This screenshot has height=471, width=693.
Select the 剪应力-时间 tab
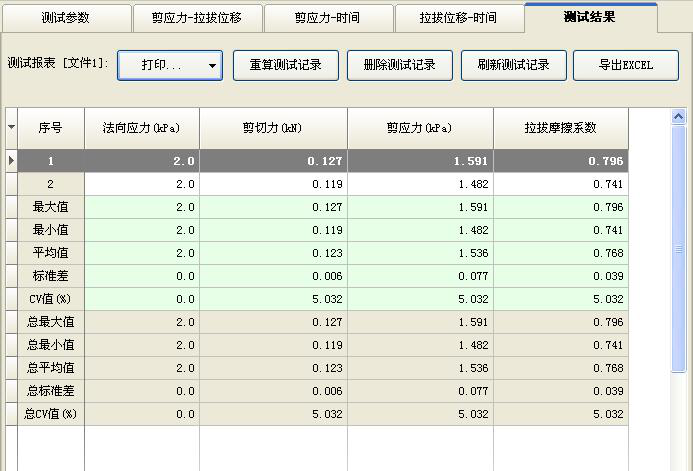click(328, 18)
